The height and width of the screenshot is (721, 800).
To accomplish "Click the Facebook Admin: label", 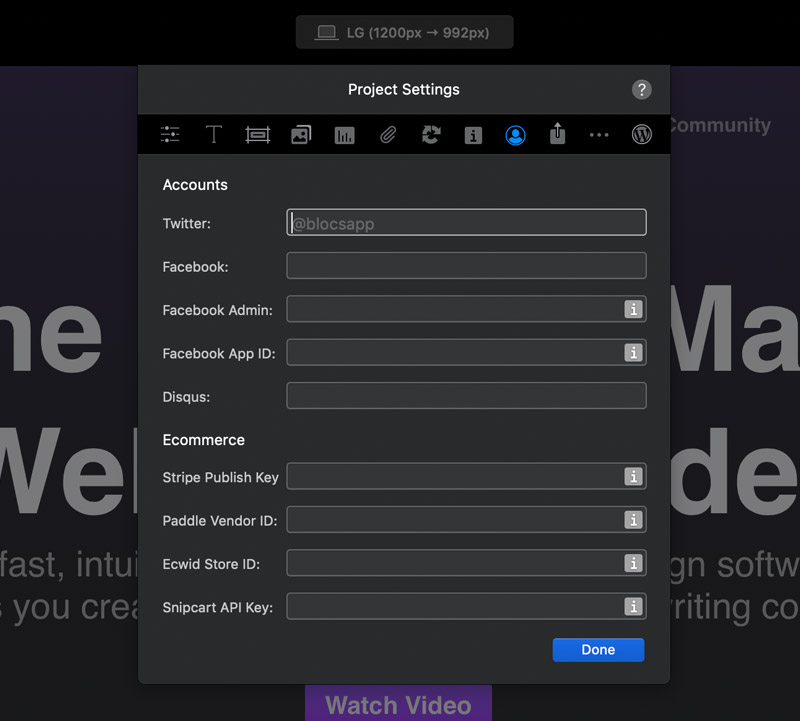I will coord(217,310).
